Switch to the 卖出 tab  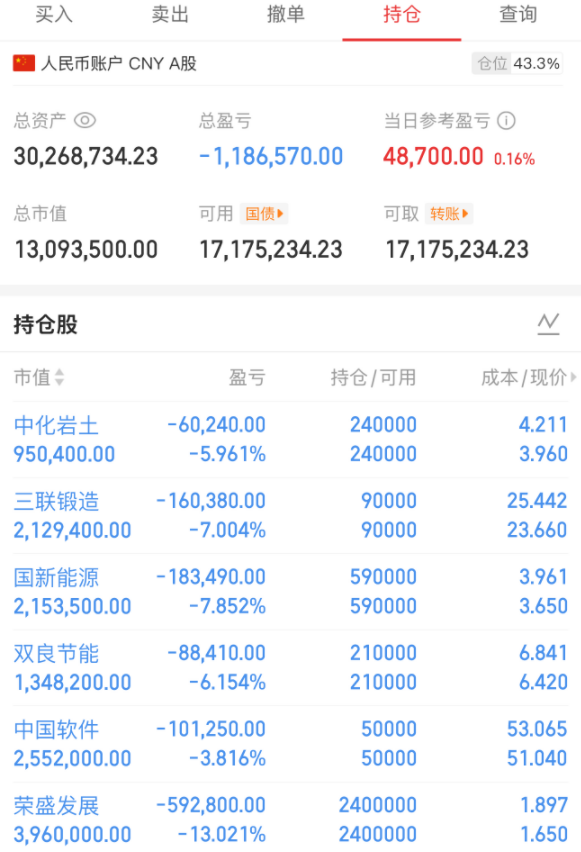pyautogui.click(x=170, y=14)
